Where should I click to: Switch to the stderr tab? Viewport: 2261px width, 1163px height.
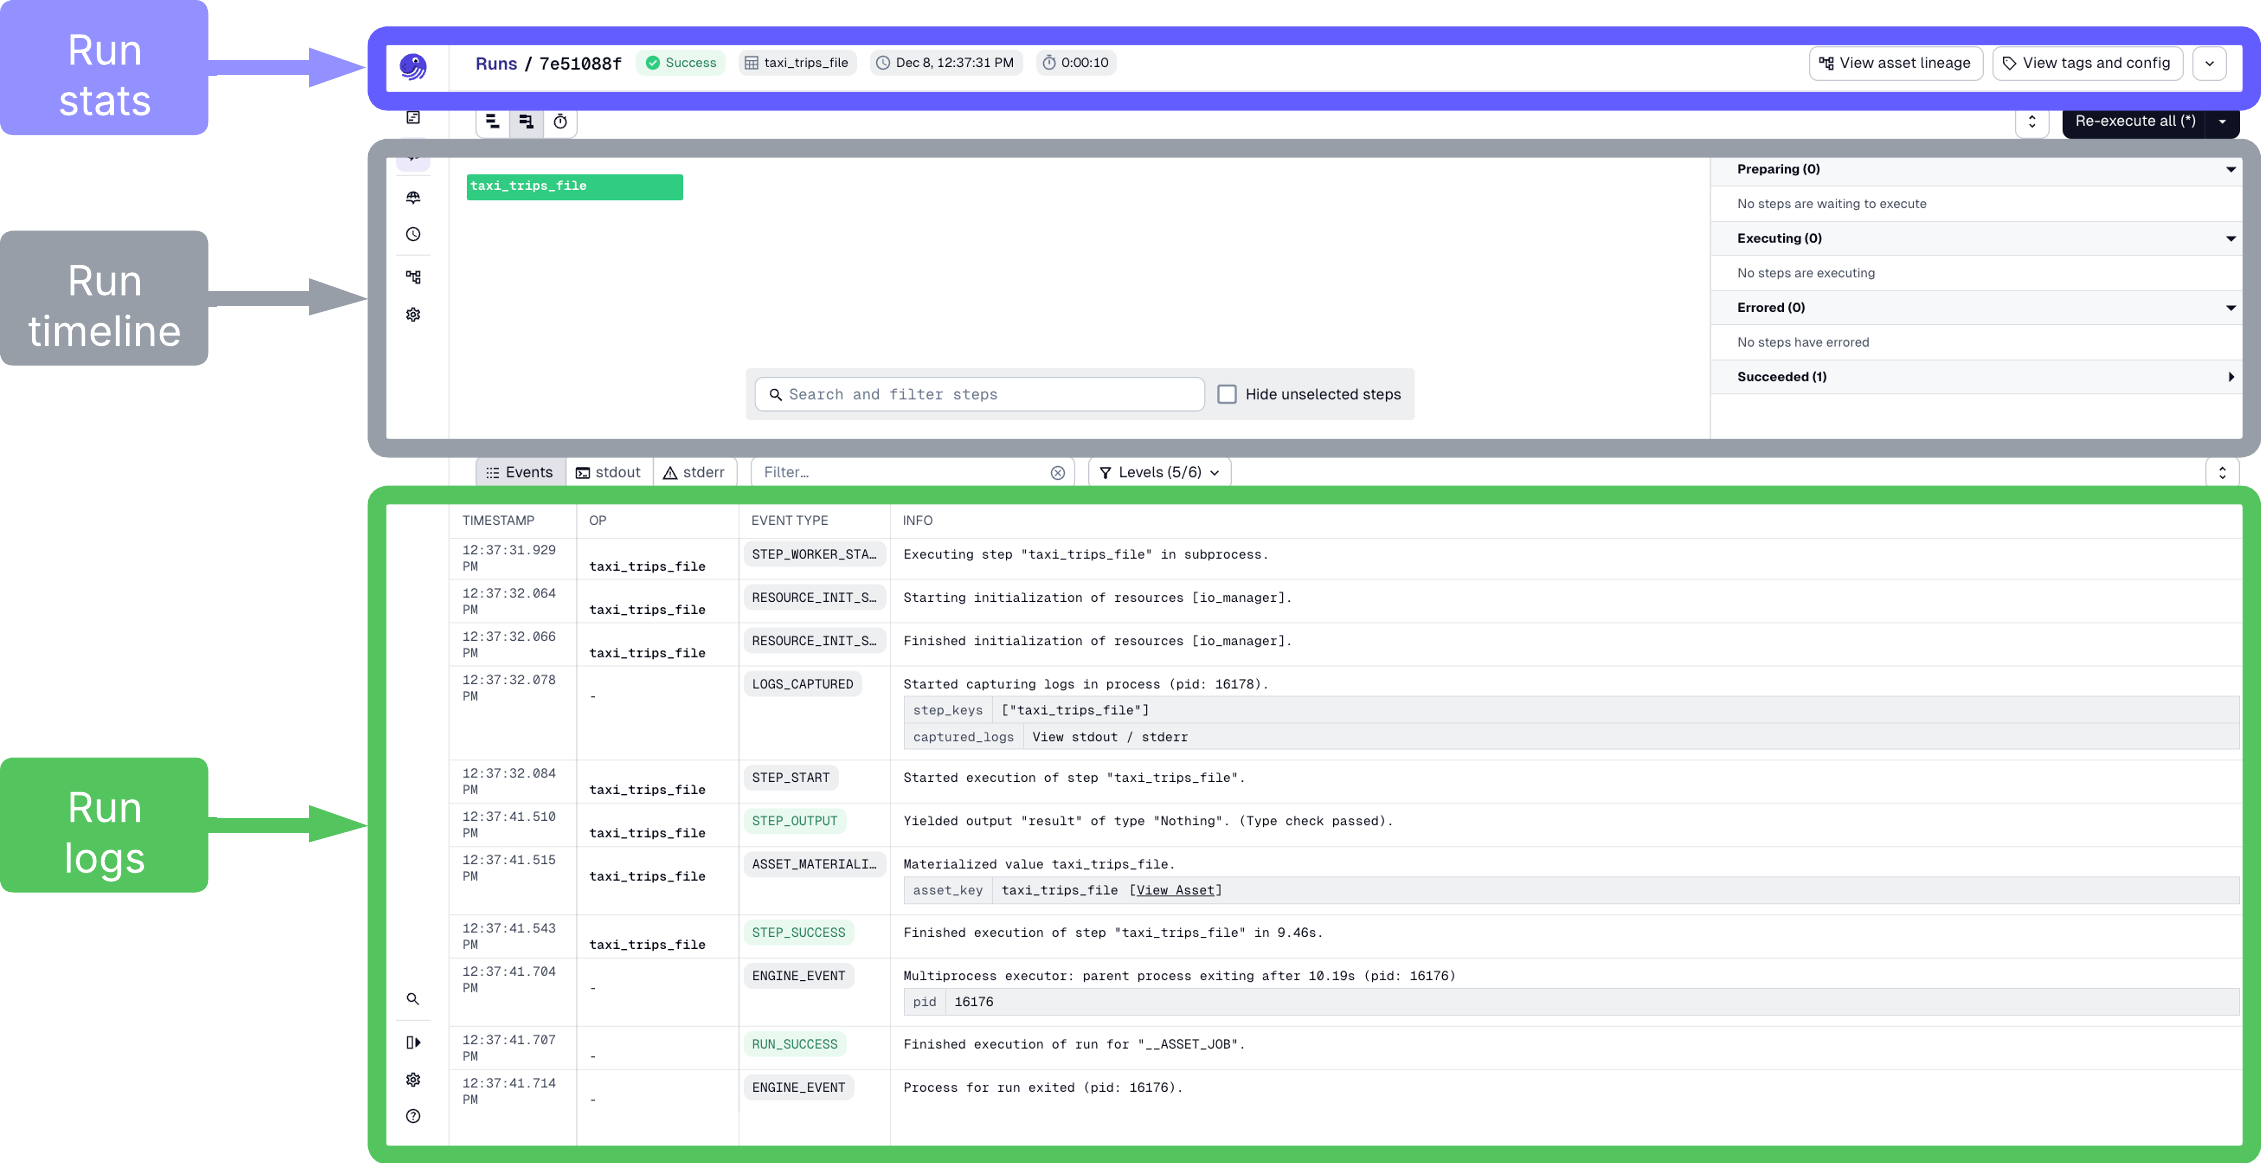[695, 472]
